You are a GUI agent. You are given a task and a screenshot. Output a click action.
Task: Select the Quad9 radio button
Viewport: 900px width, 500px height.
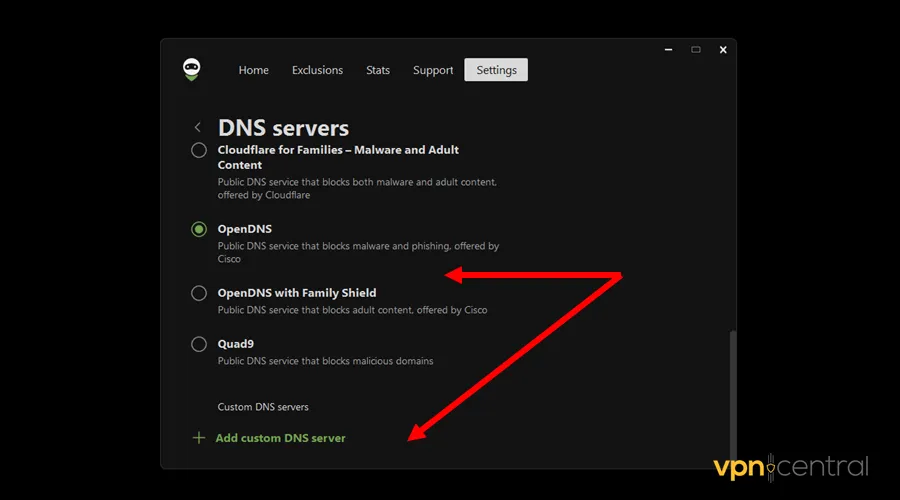(x=199, y=344)
